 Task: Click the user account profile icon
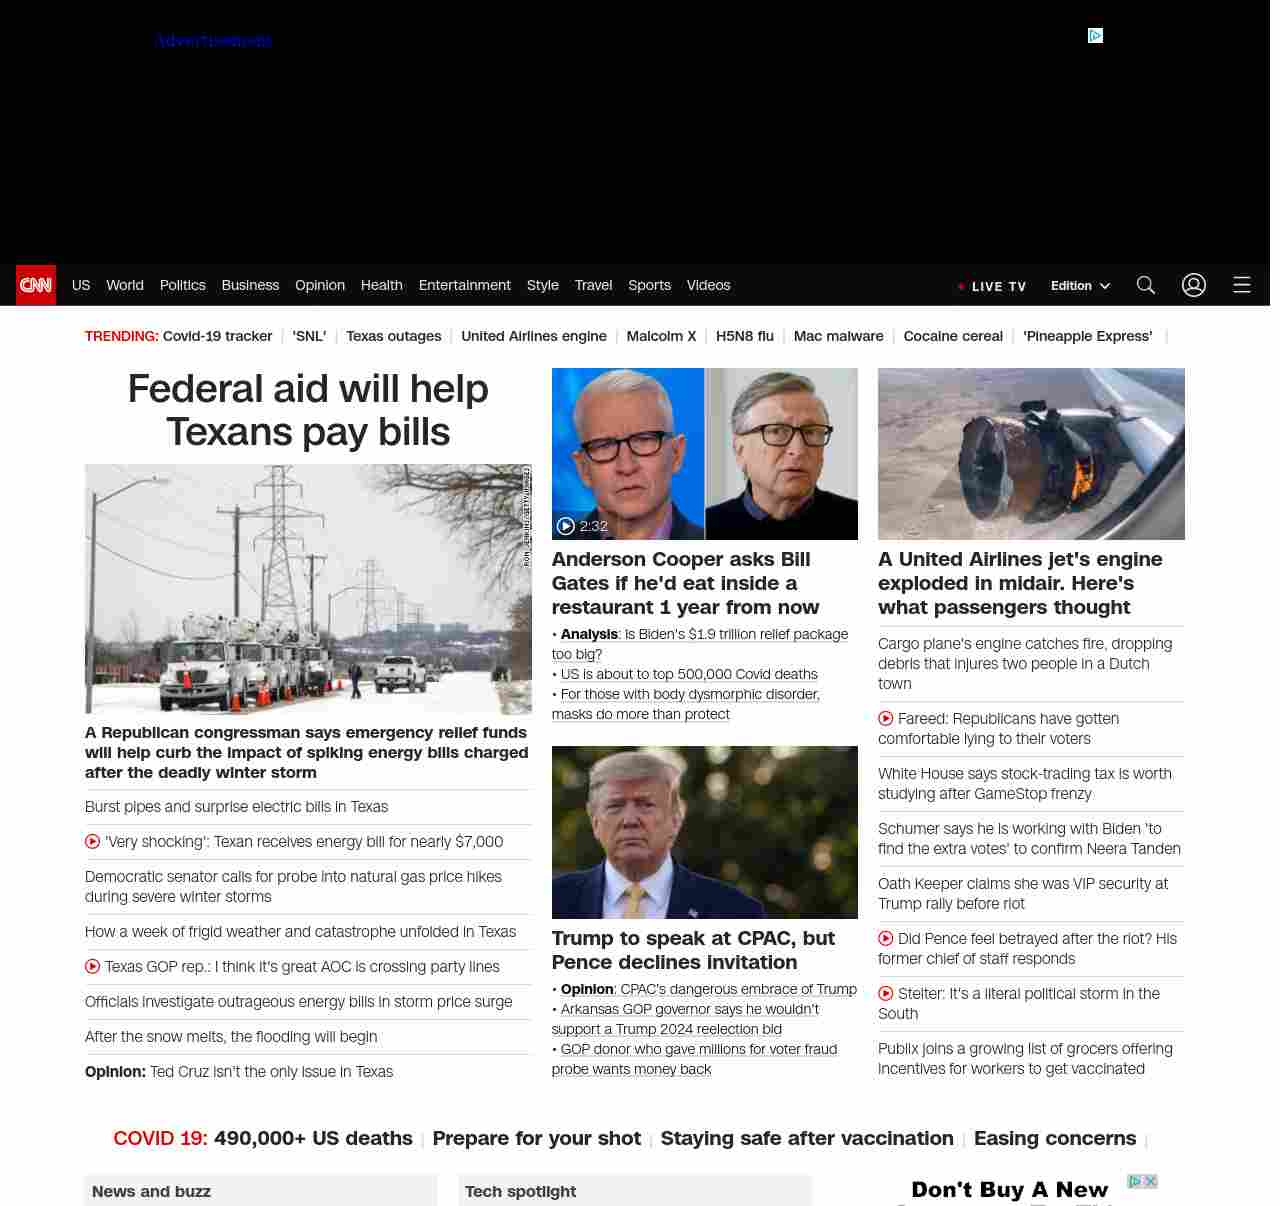point(1193,285)
